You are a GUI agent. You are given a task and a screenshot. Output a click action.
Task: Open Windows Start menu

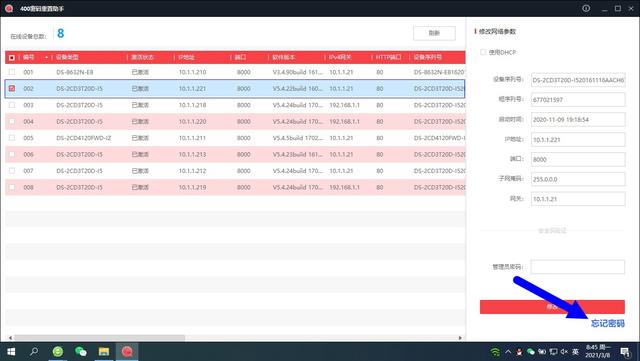[11, 352]
